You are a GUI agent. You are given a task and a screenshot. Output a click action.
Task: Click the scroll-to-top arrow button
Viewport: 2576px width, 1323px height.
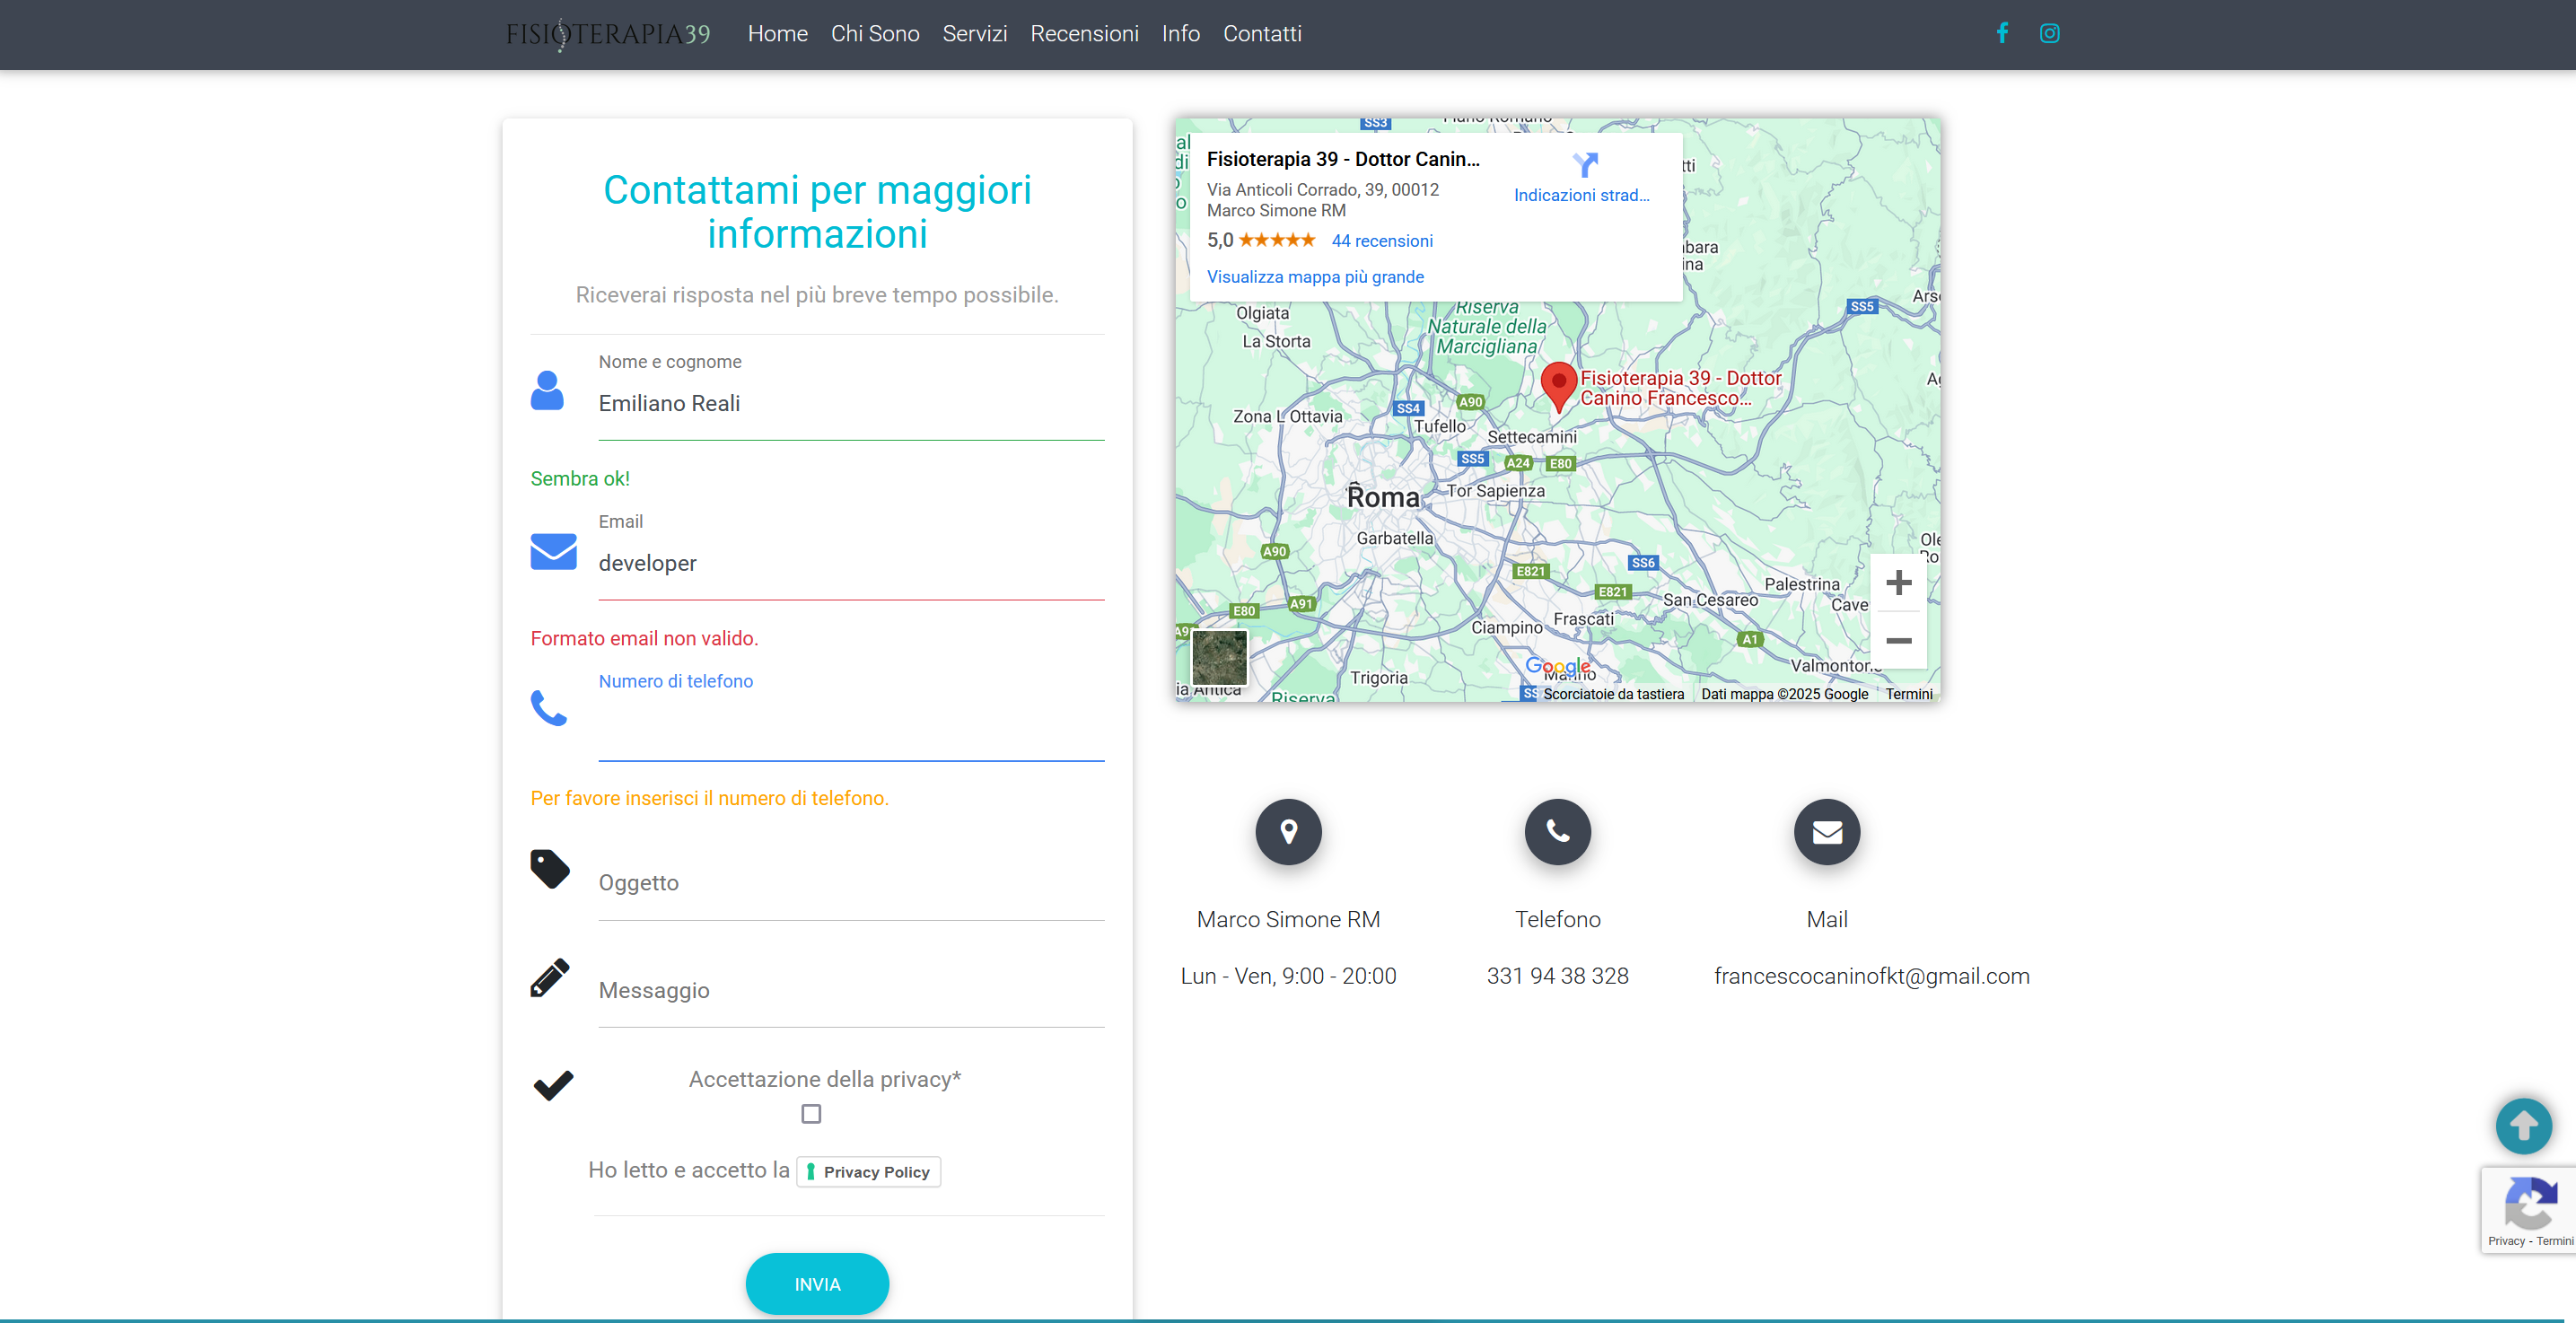point(2522,1126)
